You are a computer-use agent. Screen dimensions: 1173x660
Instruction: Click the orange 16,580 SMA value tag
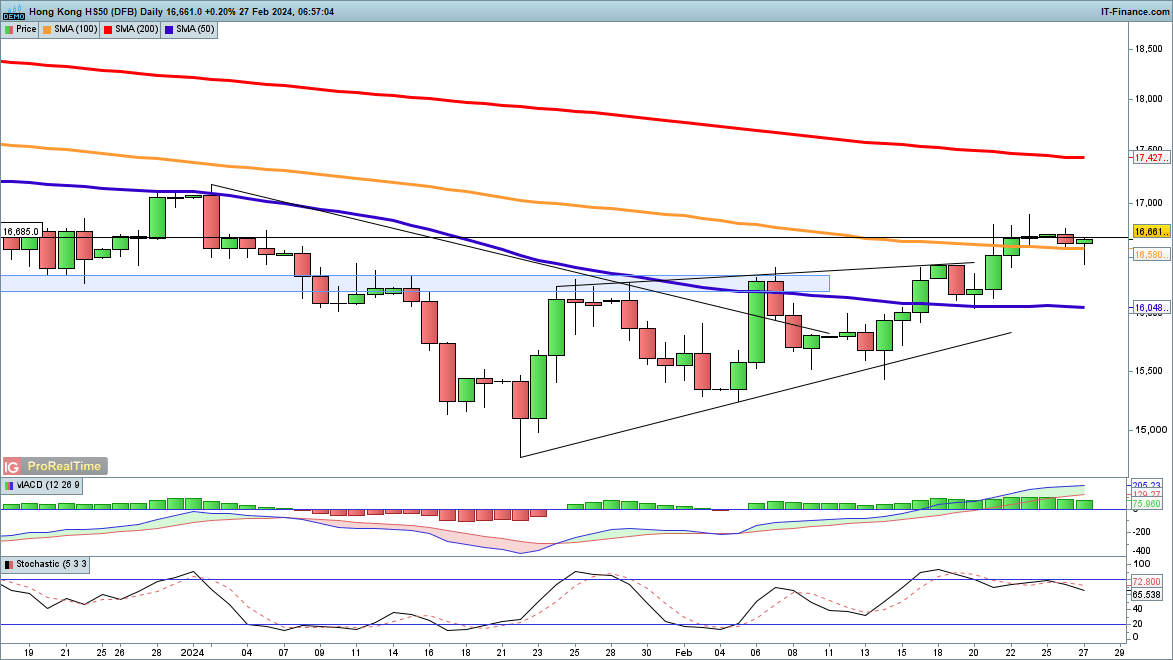[x=1151, y=255]
